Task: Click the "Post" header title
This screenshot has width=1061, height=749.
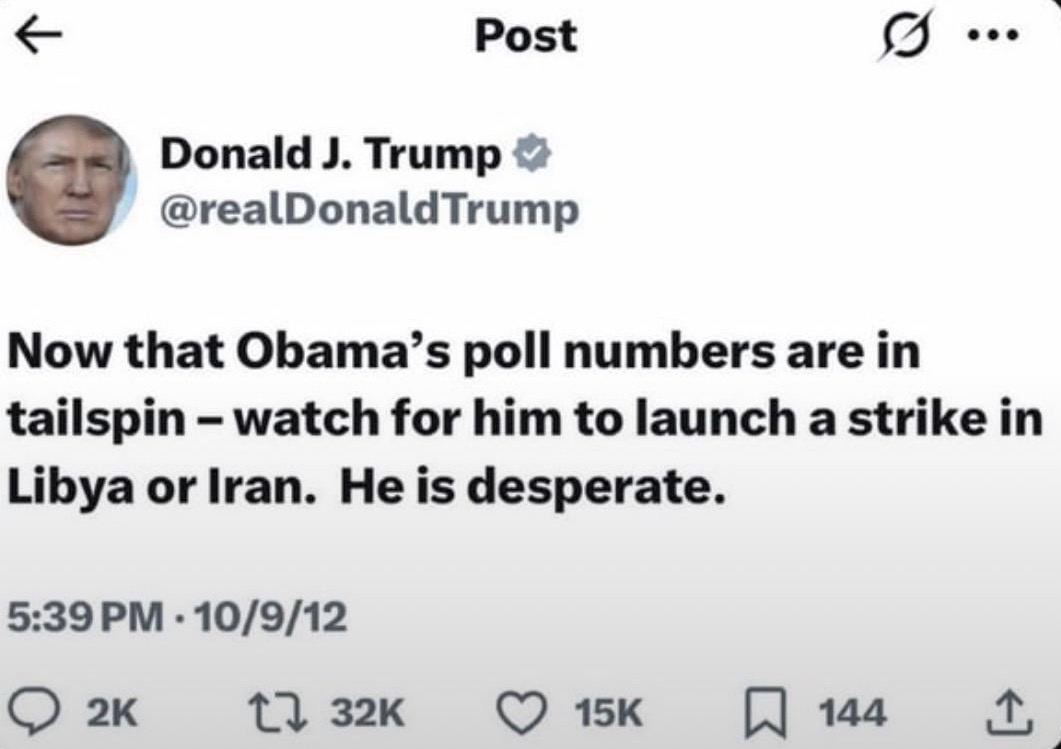Action: pyautogui.click(x=525, y=37)
